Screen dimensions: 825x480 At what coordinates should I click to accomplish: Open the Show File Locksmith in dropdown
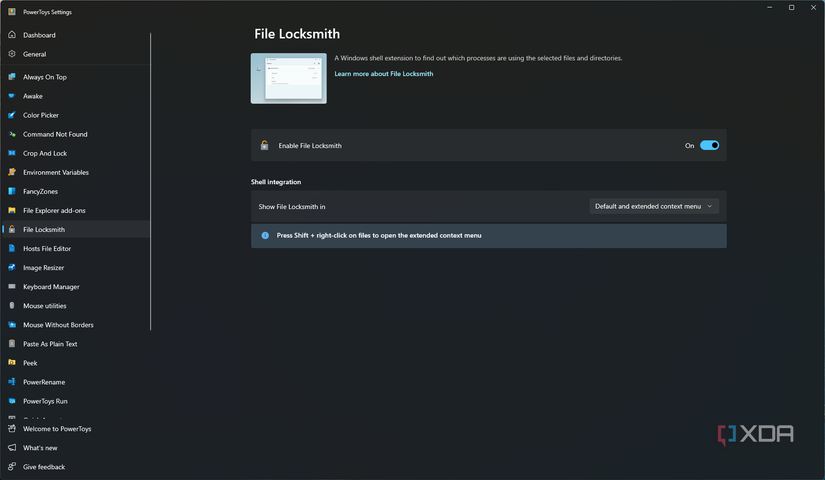653,206
